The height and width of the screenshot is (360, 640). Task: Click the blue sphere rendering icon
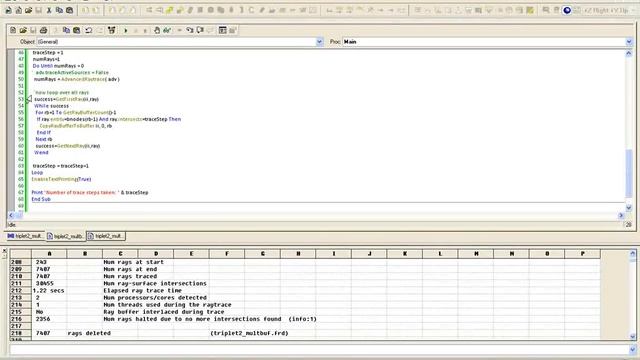(x=567, y=11)
